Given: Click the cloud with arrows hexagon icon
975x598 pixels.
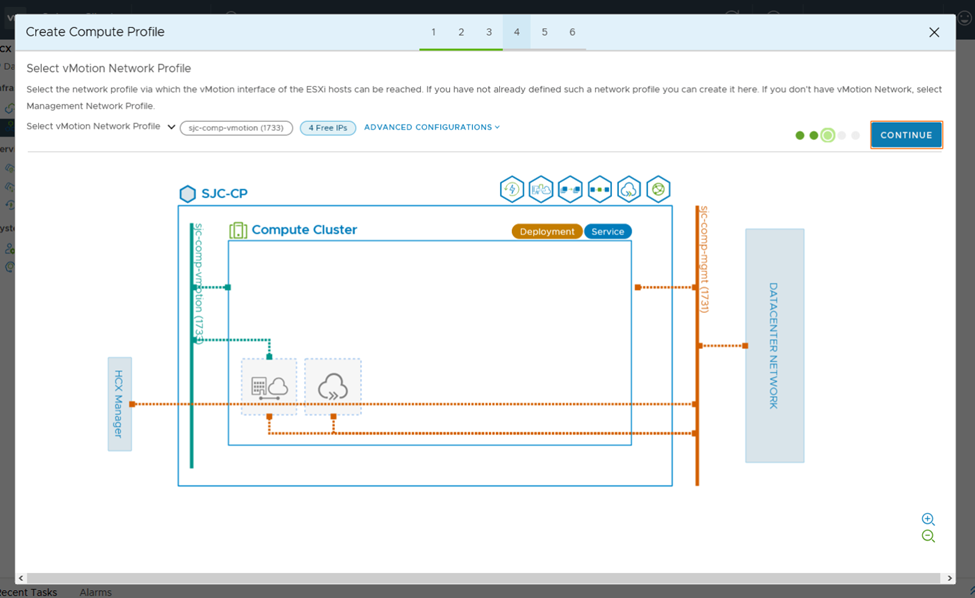Looking at the screenshot, I should pos(629,189).
